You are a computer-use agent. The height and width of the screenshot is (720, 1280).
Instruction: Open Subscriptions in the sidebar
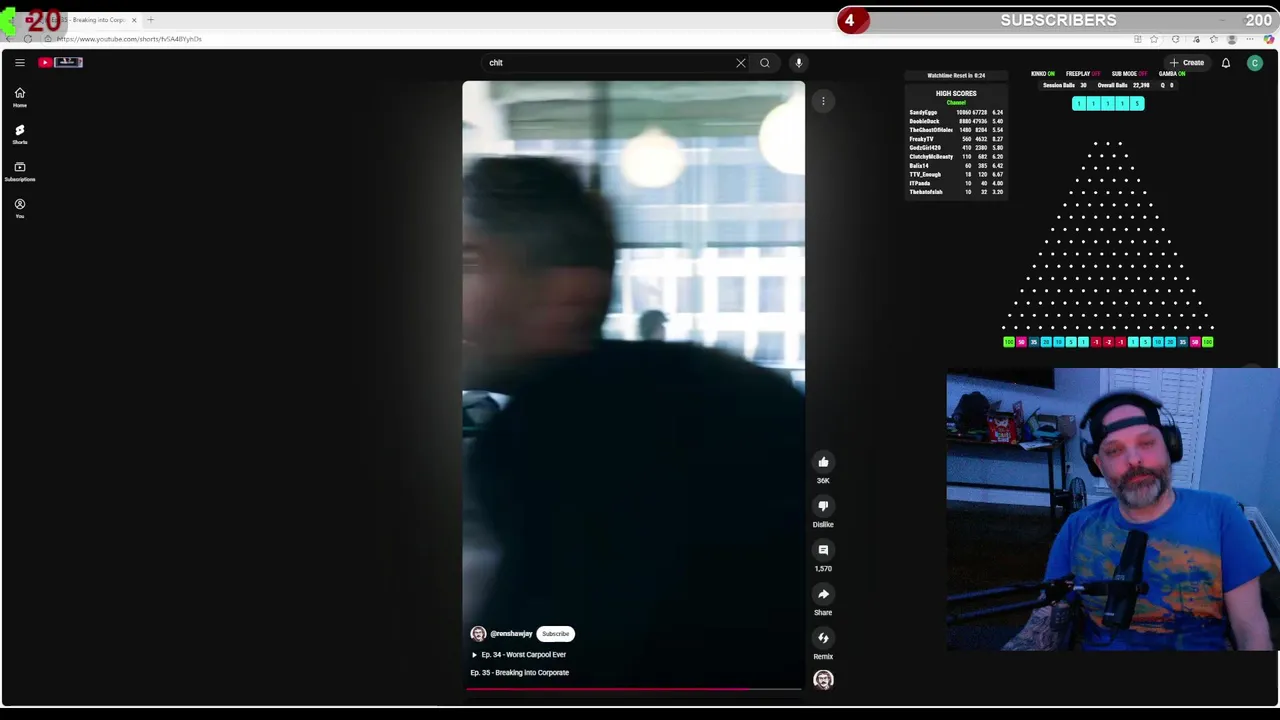coord(19,171)
